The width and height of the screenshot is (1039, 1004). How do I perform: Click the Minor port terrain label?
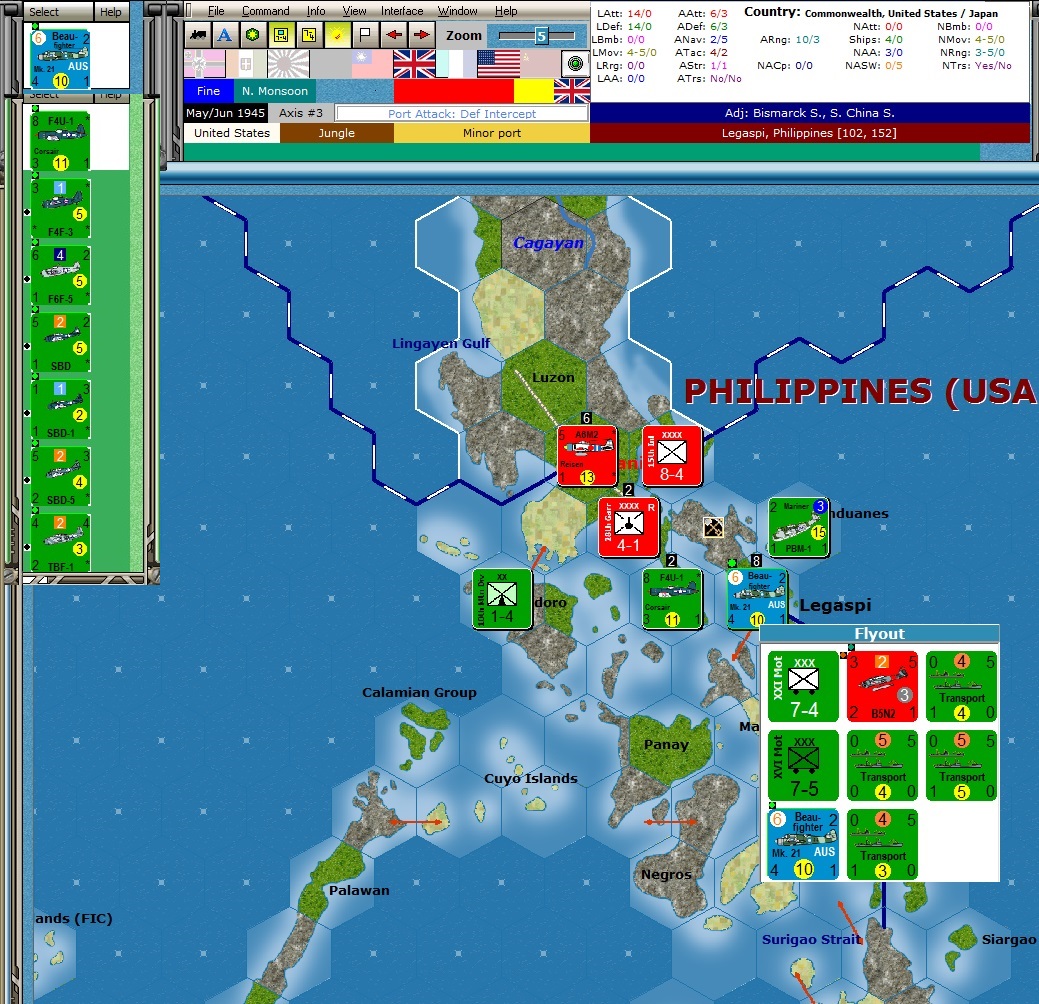click(x=492, y=133)
